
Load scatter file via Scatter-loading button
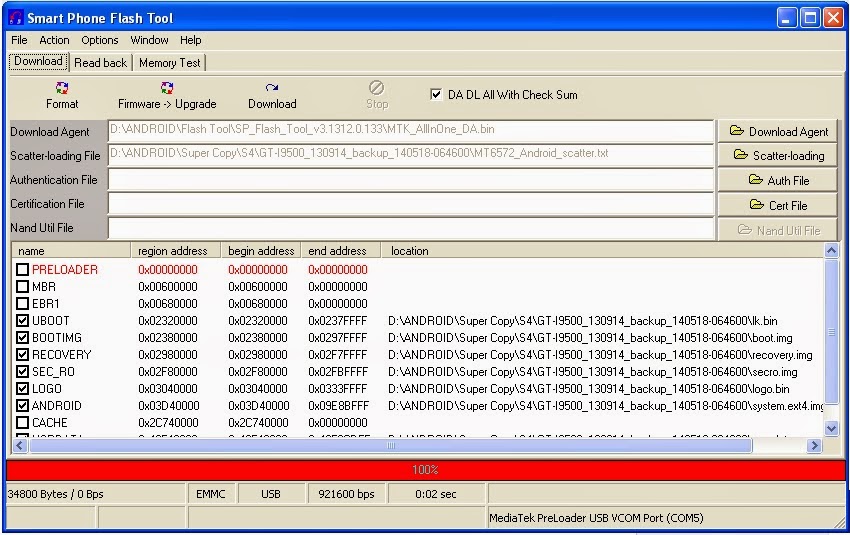pyautogui.click(x=777, y=156)
